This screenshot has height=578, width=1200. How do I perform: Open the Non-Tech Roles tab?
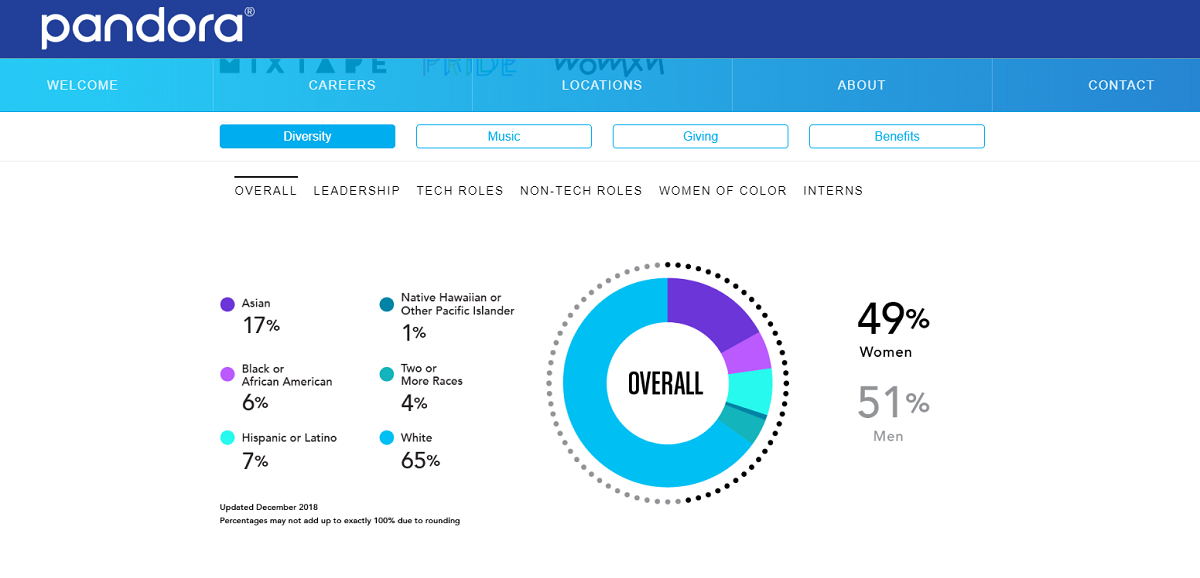pos(581,190)
